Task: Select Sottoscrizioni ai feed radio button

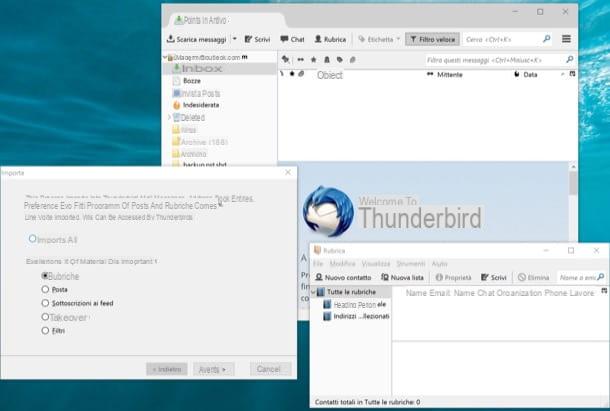Action: click(x=45, y=303)
